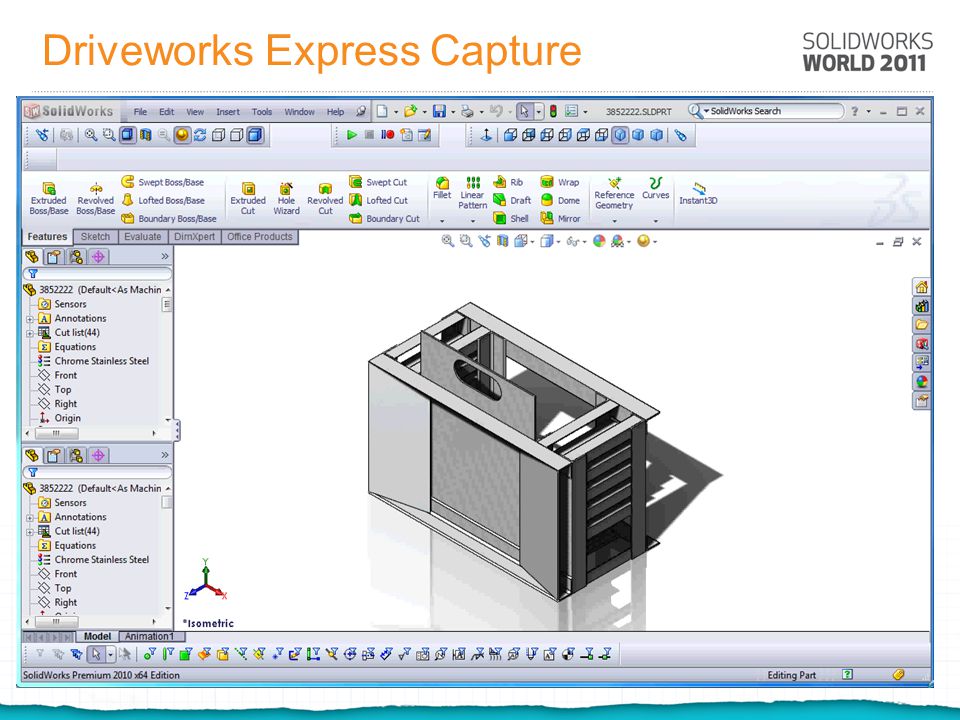Select the Extruded Boss/Base tool

coord(49,198)
